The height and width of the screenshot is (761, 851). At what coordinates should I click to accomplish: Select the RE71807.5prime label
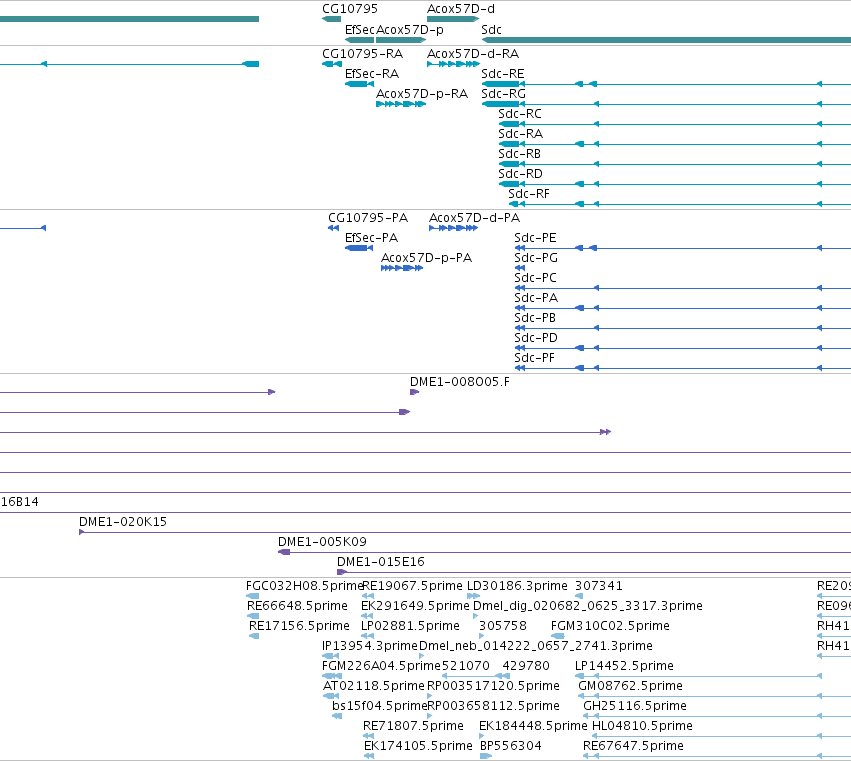coord(413,727)
